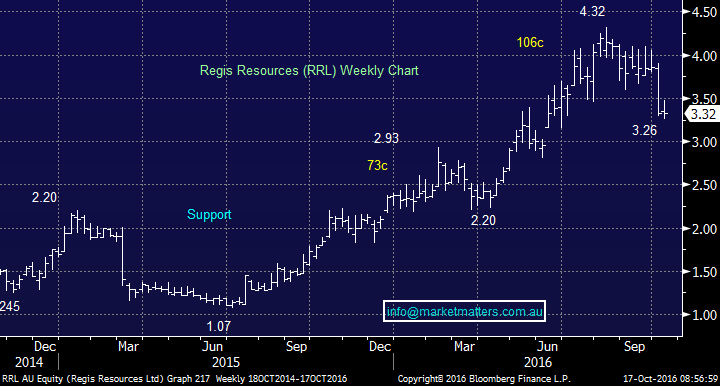Image resolution: width=720 pixels, height=386 pixels.
Task: Click the 3.50 y-axis price level
Action: coord(704,99)
